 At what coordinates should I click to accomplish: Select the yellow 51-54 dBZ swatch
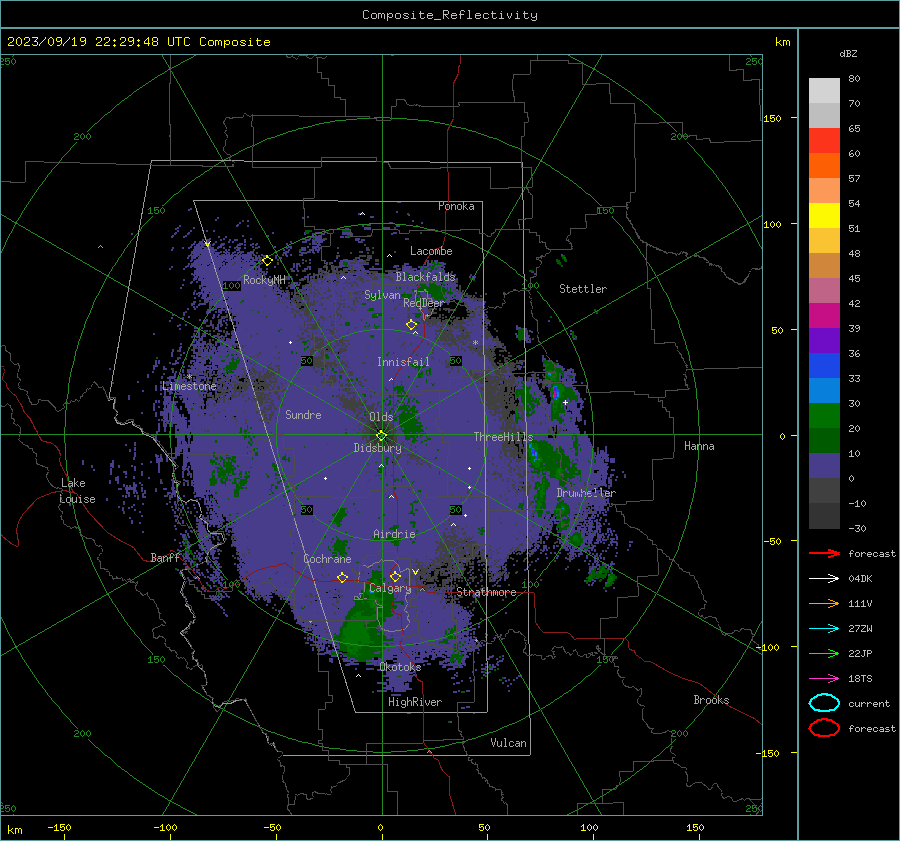[x=824, y=215]
